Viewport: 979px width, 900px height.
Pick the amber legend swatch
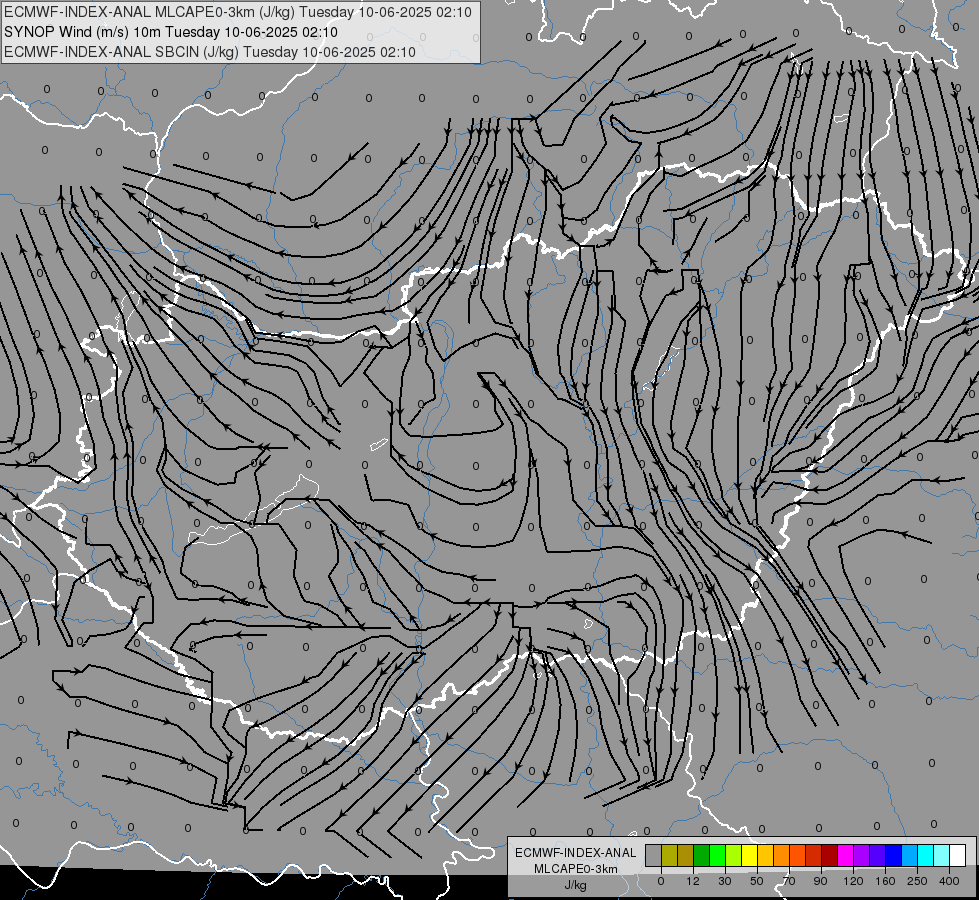(765, 855)
